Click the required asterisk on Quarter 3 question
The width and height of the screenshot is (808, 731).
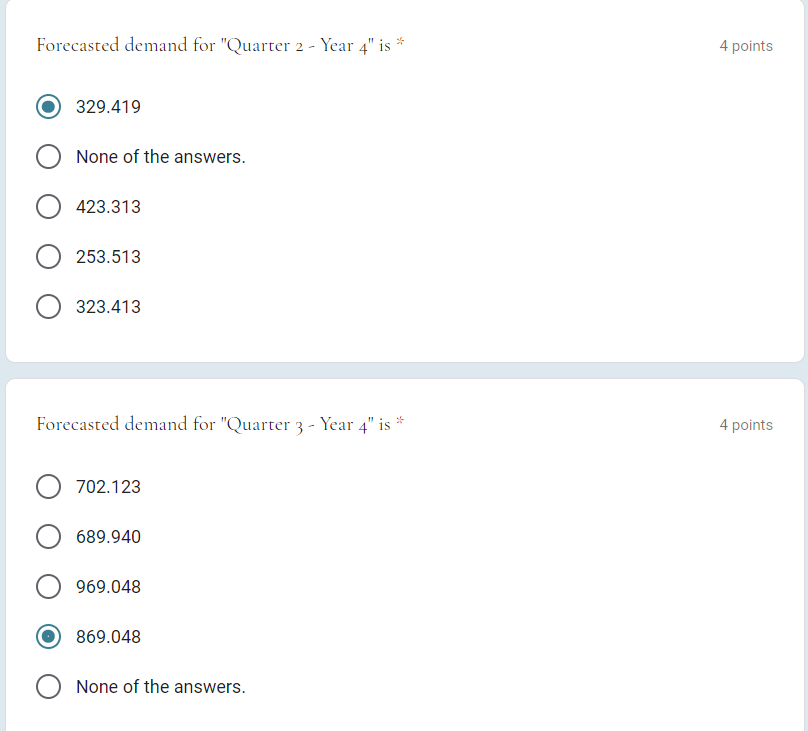(400, 420)
